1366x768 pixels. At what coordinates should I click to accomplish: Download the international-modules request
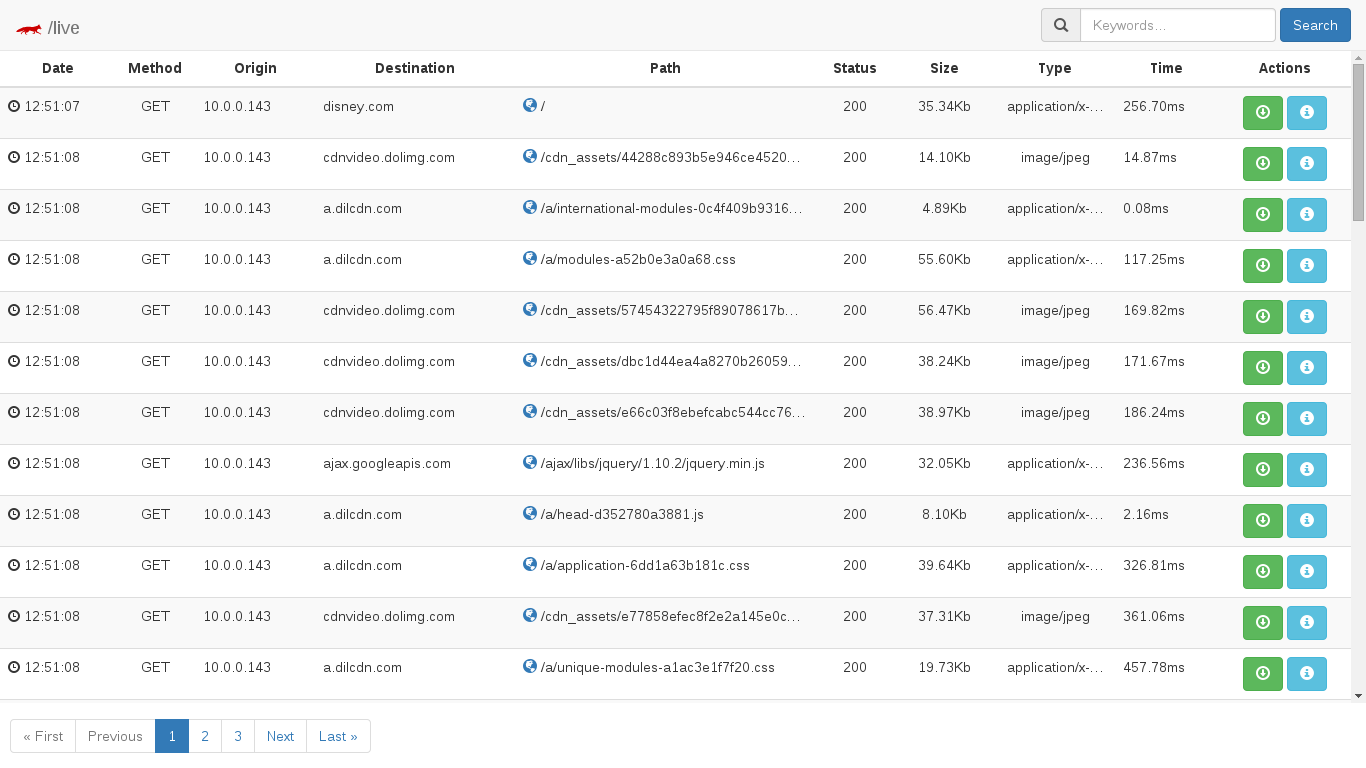1263,215
